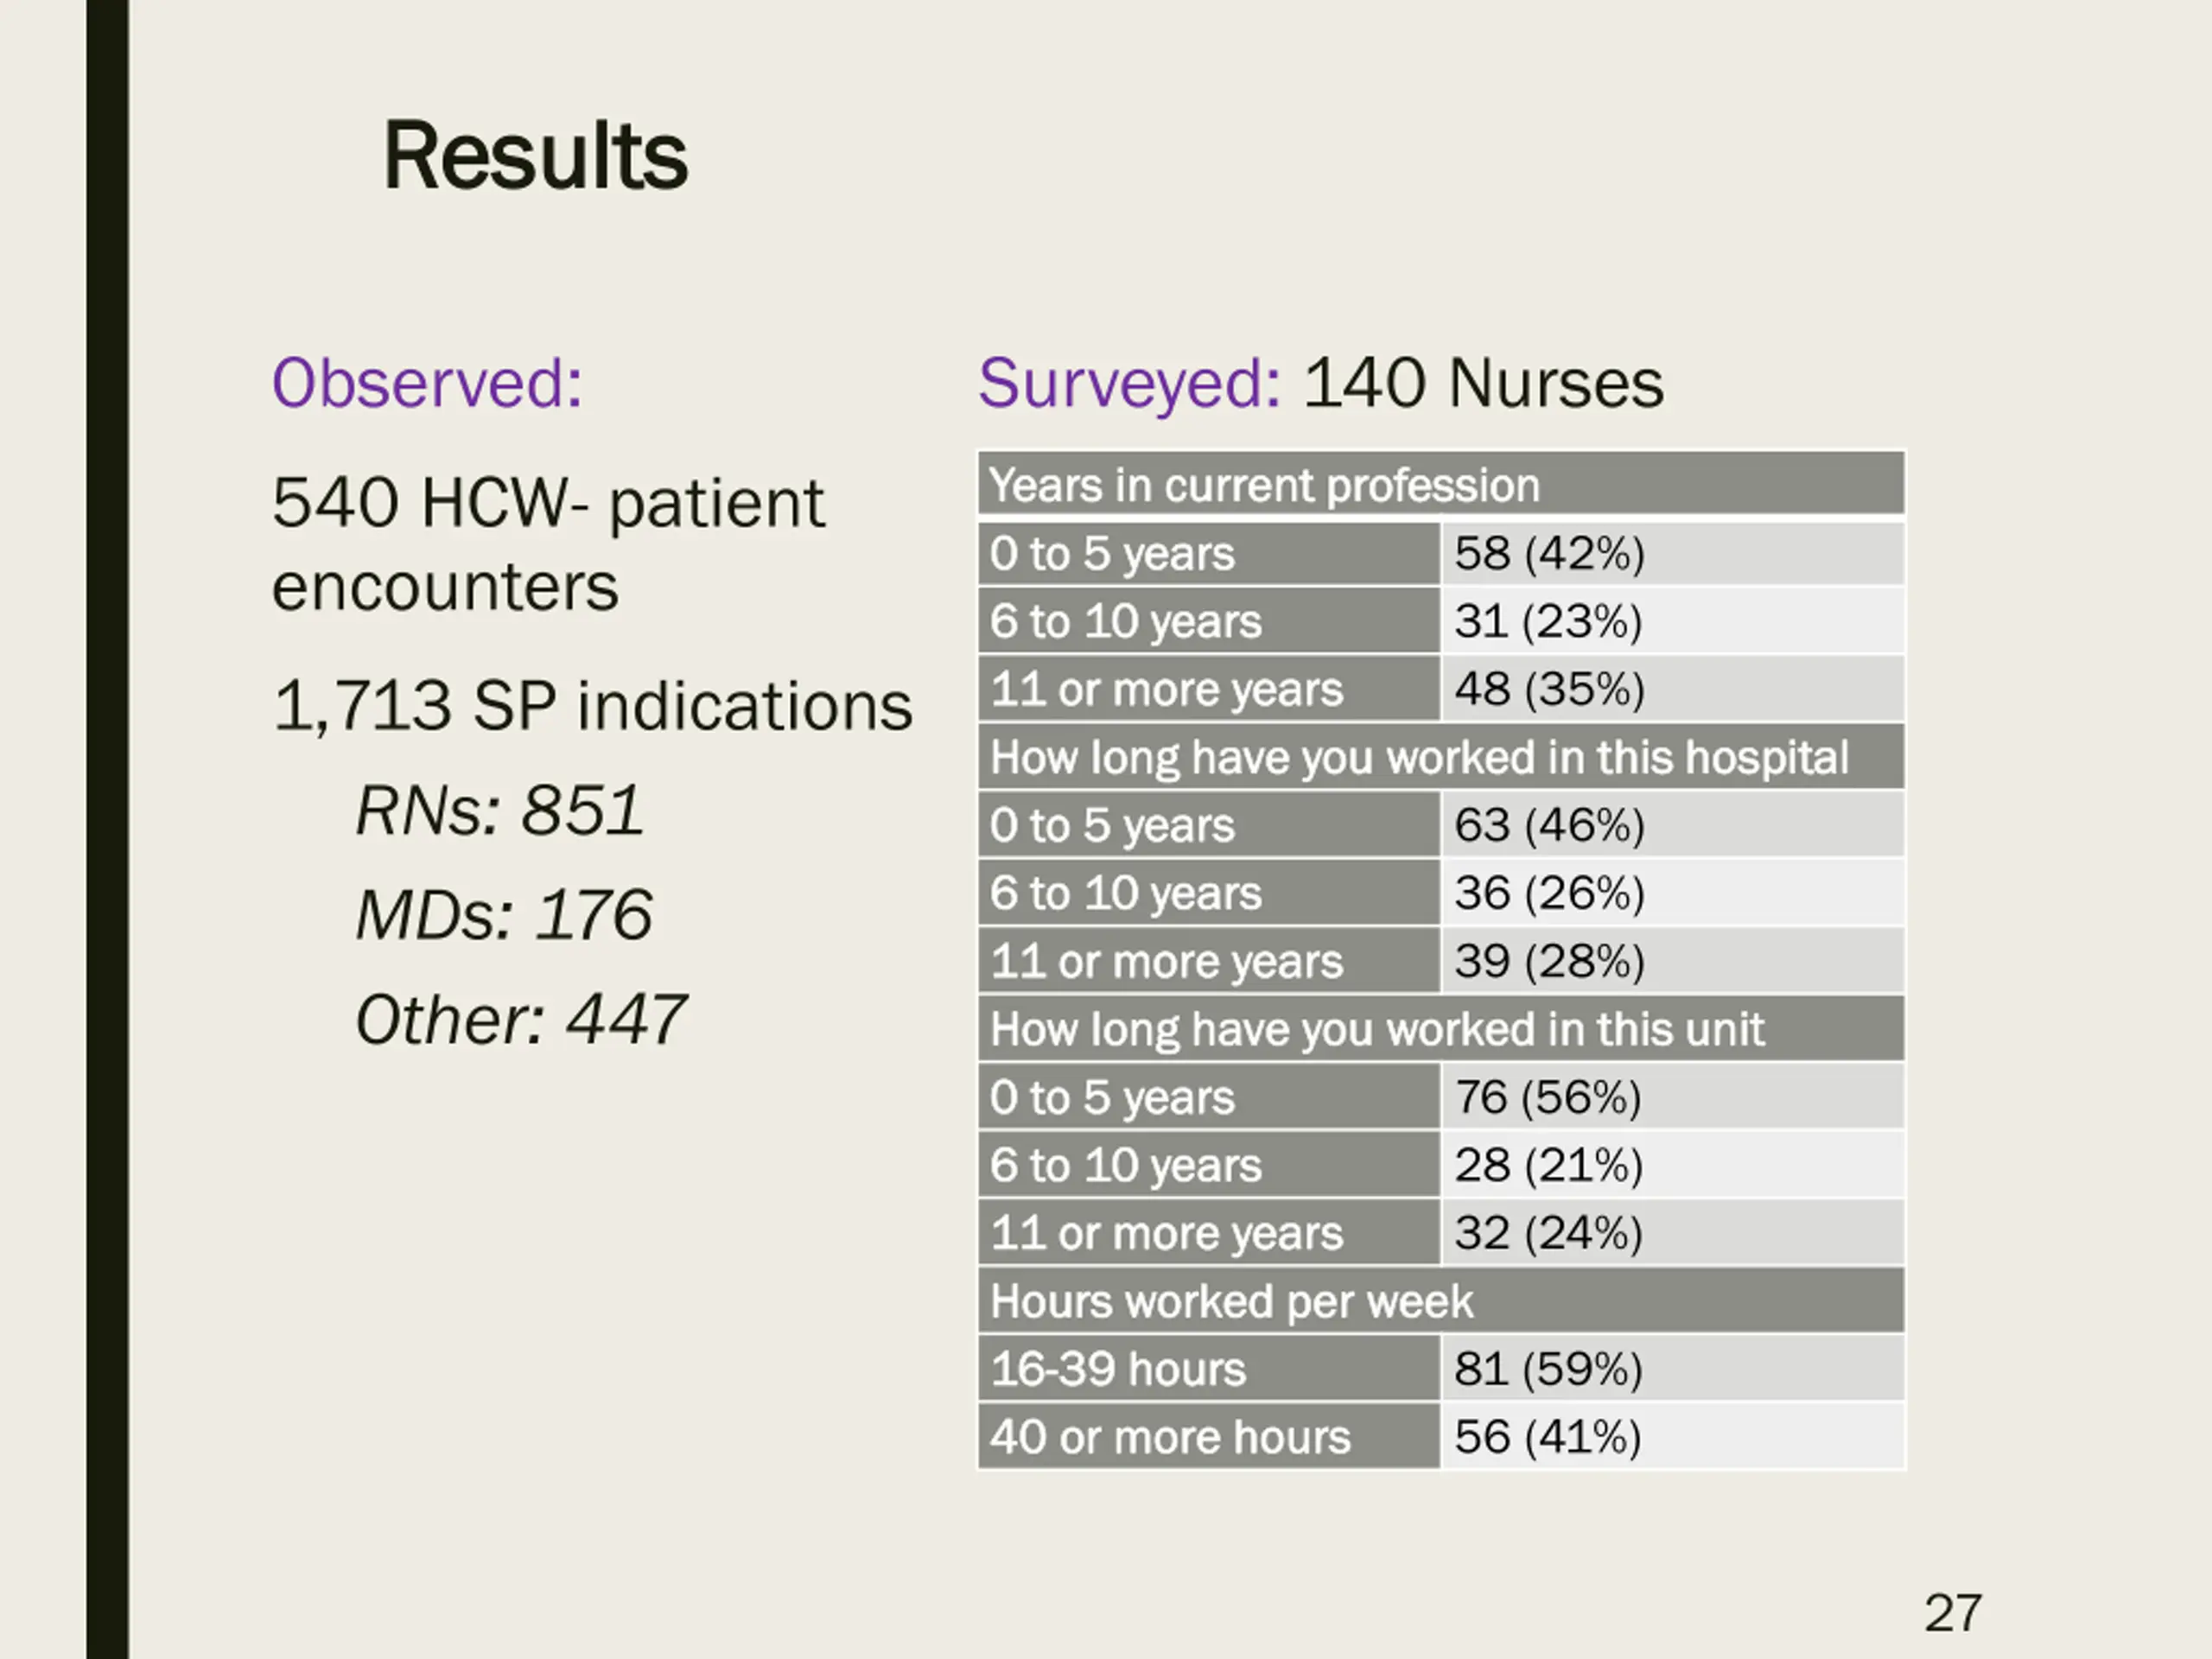This screenshot has width=2212, height=1659.
Task: Select the 76 (56%) cell
Action: coord(1548,1098)
